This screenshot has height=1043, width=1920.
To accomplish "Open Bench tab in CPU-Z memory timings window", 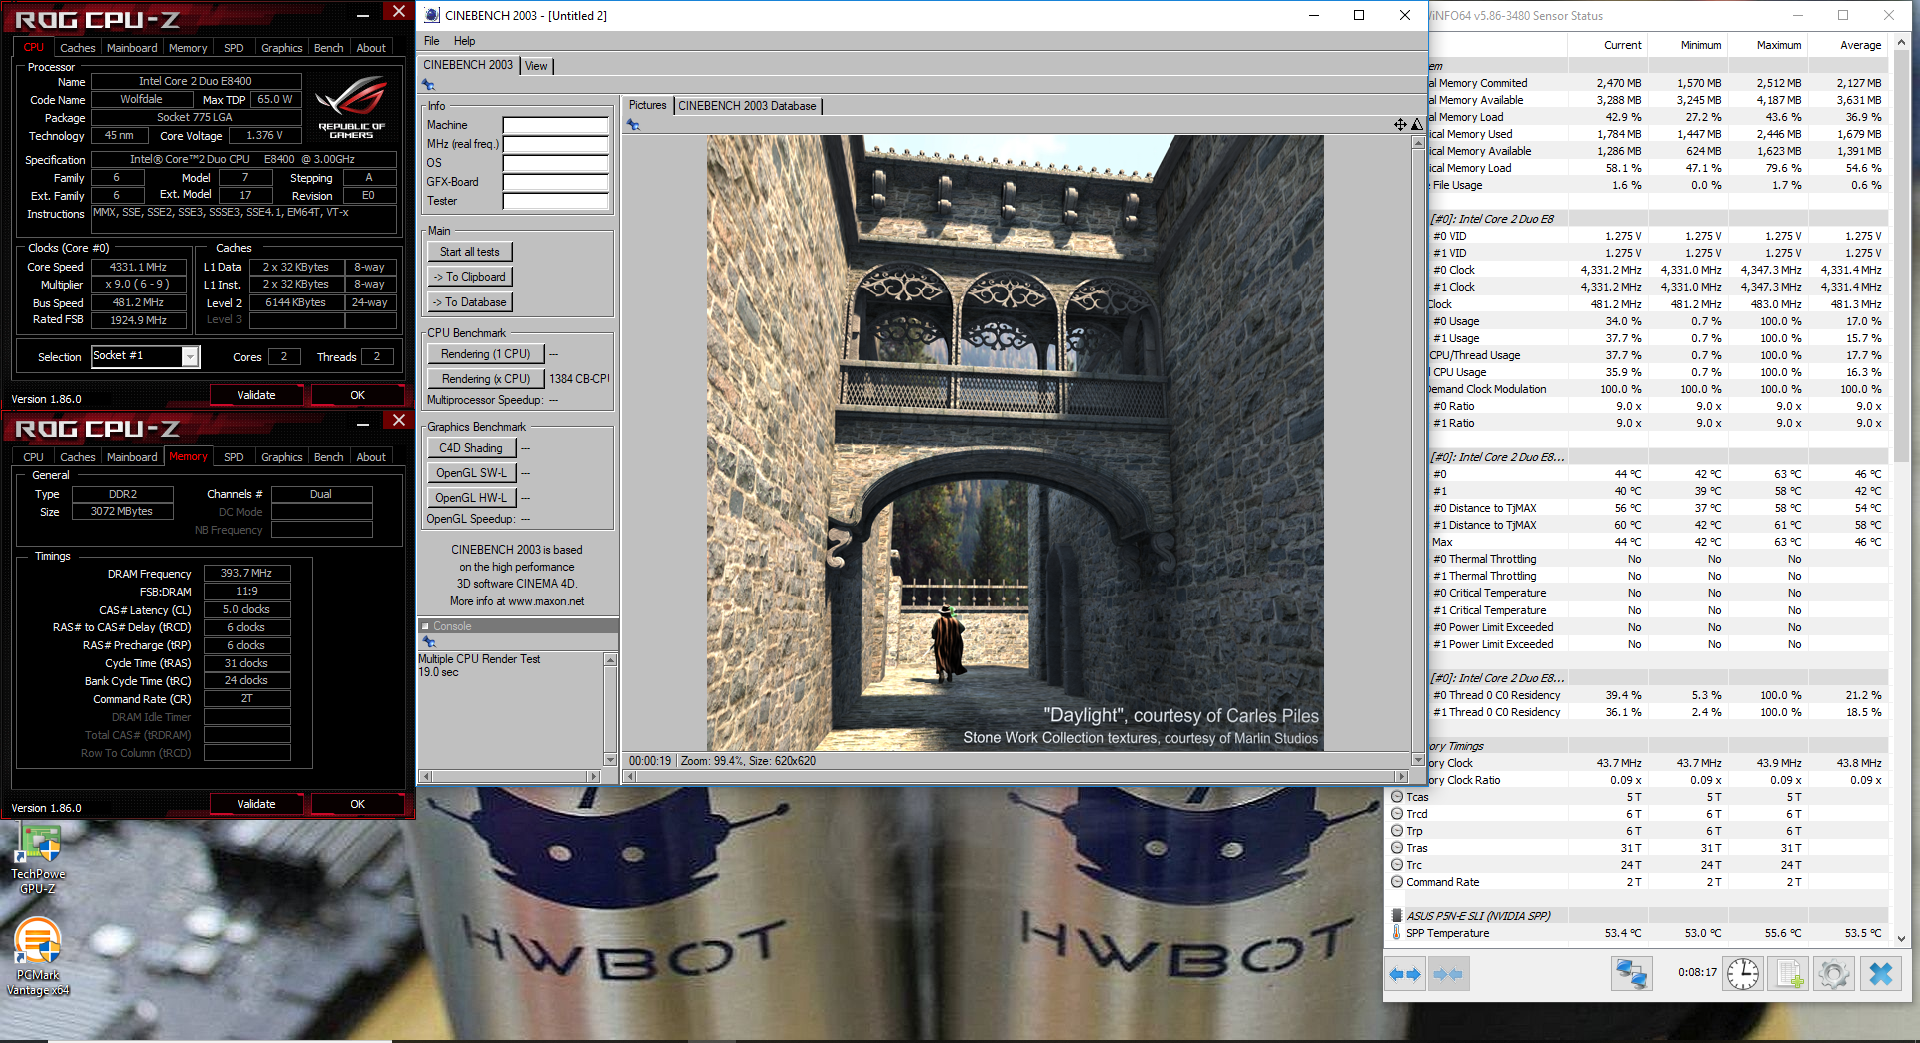I will pos(328,457).
